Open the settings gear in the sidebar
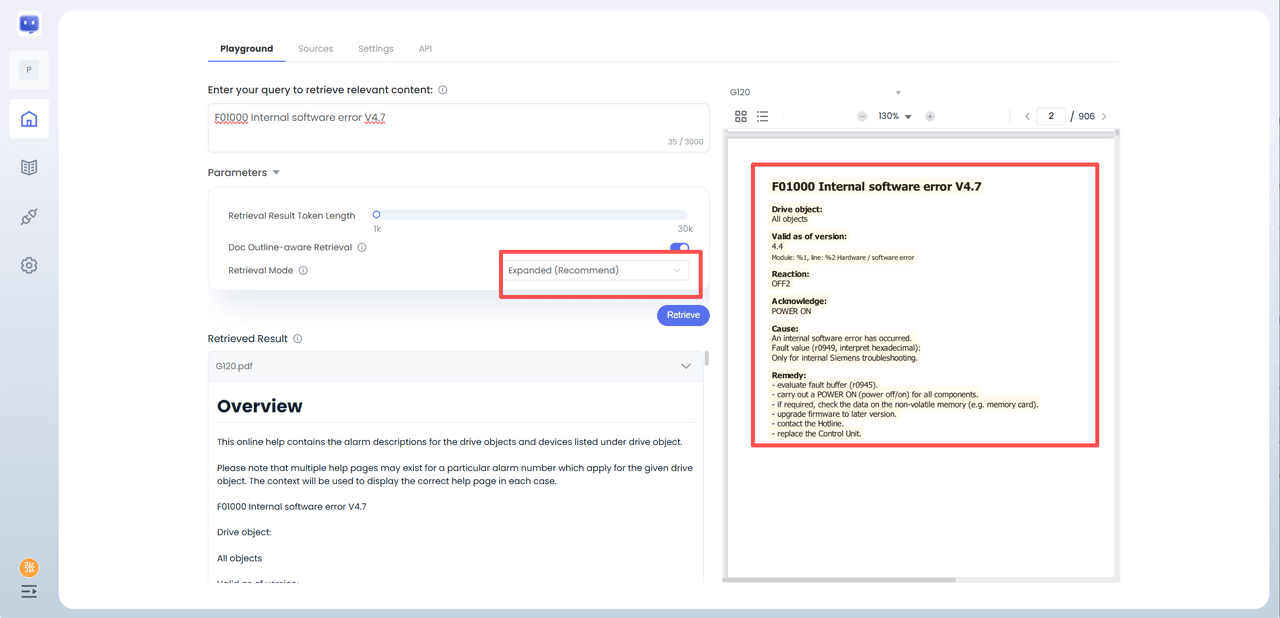 [29, 265]
